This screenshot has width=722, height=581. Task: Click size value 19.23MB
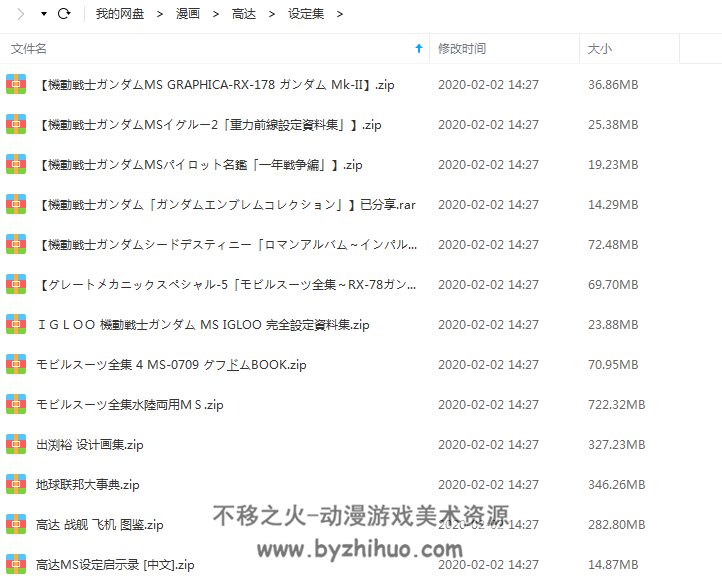(x=613, y=165)
